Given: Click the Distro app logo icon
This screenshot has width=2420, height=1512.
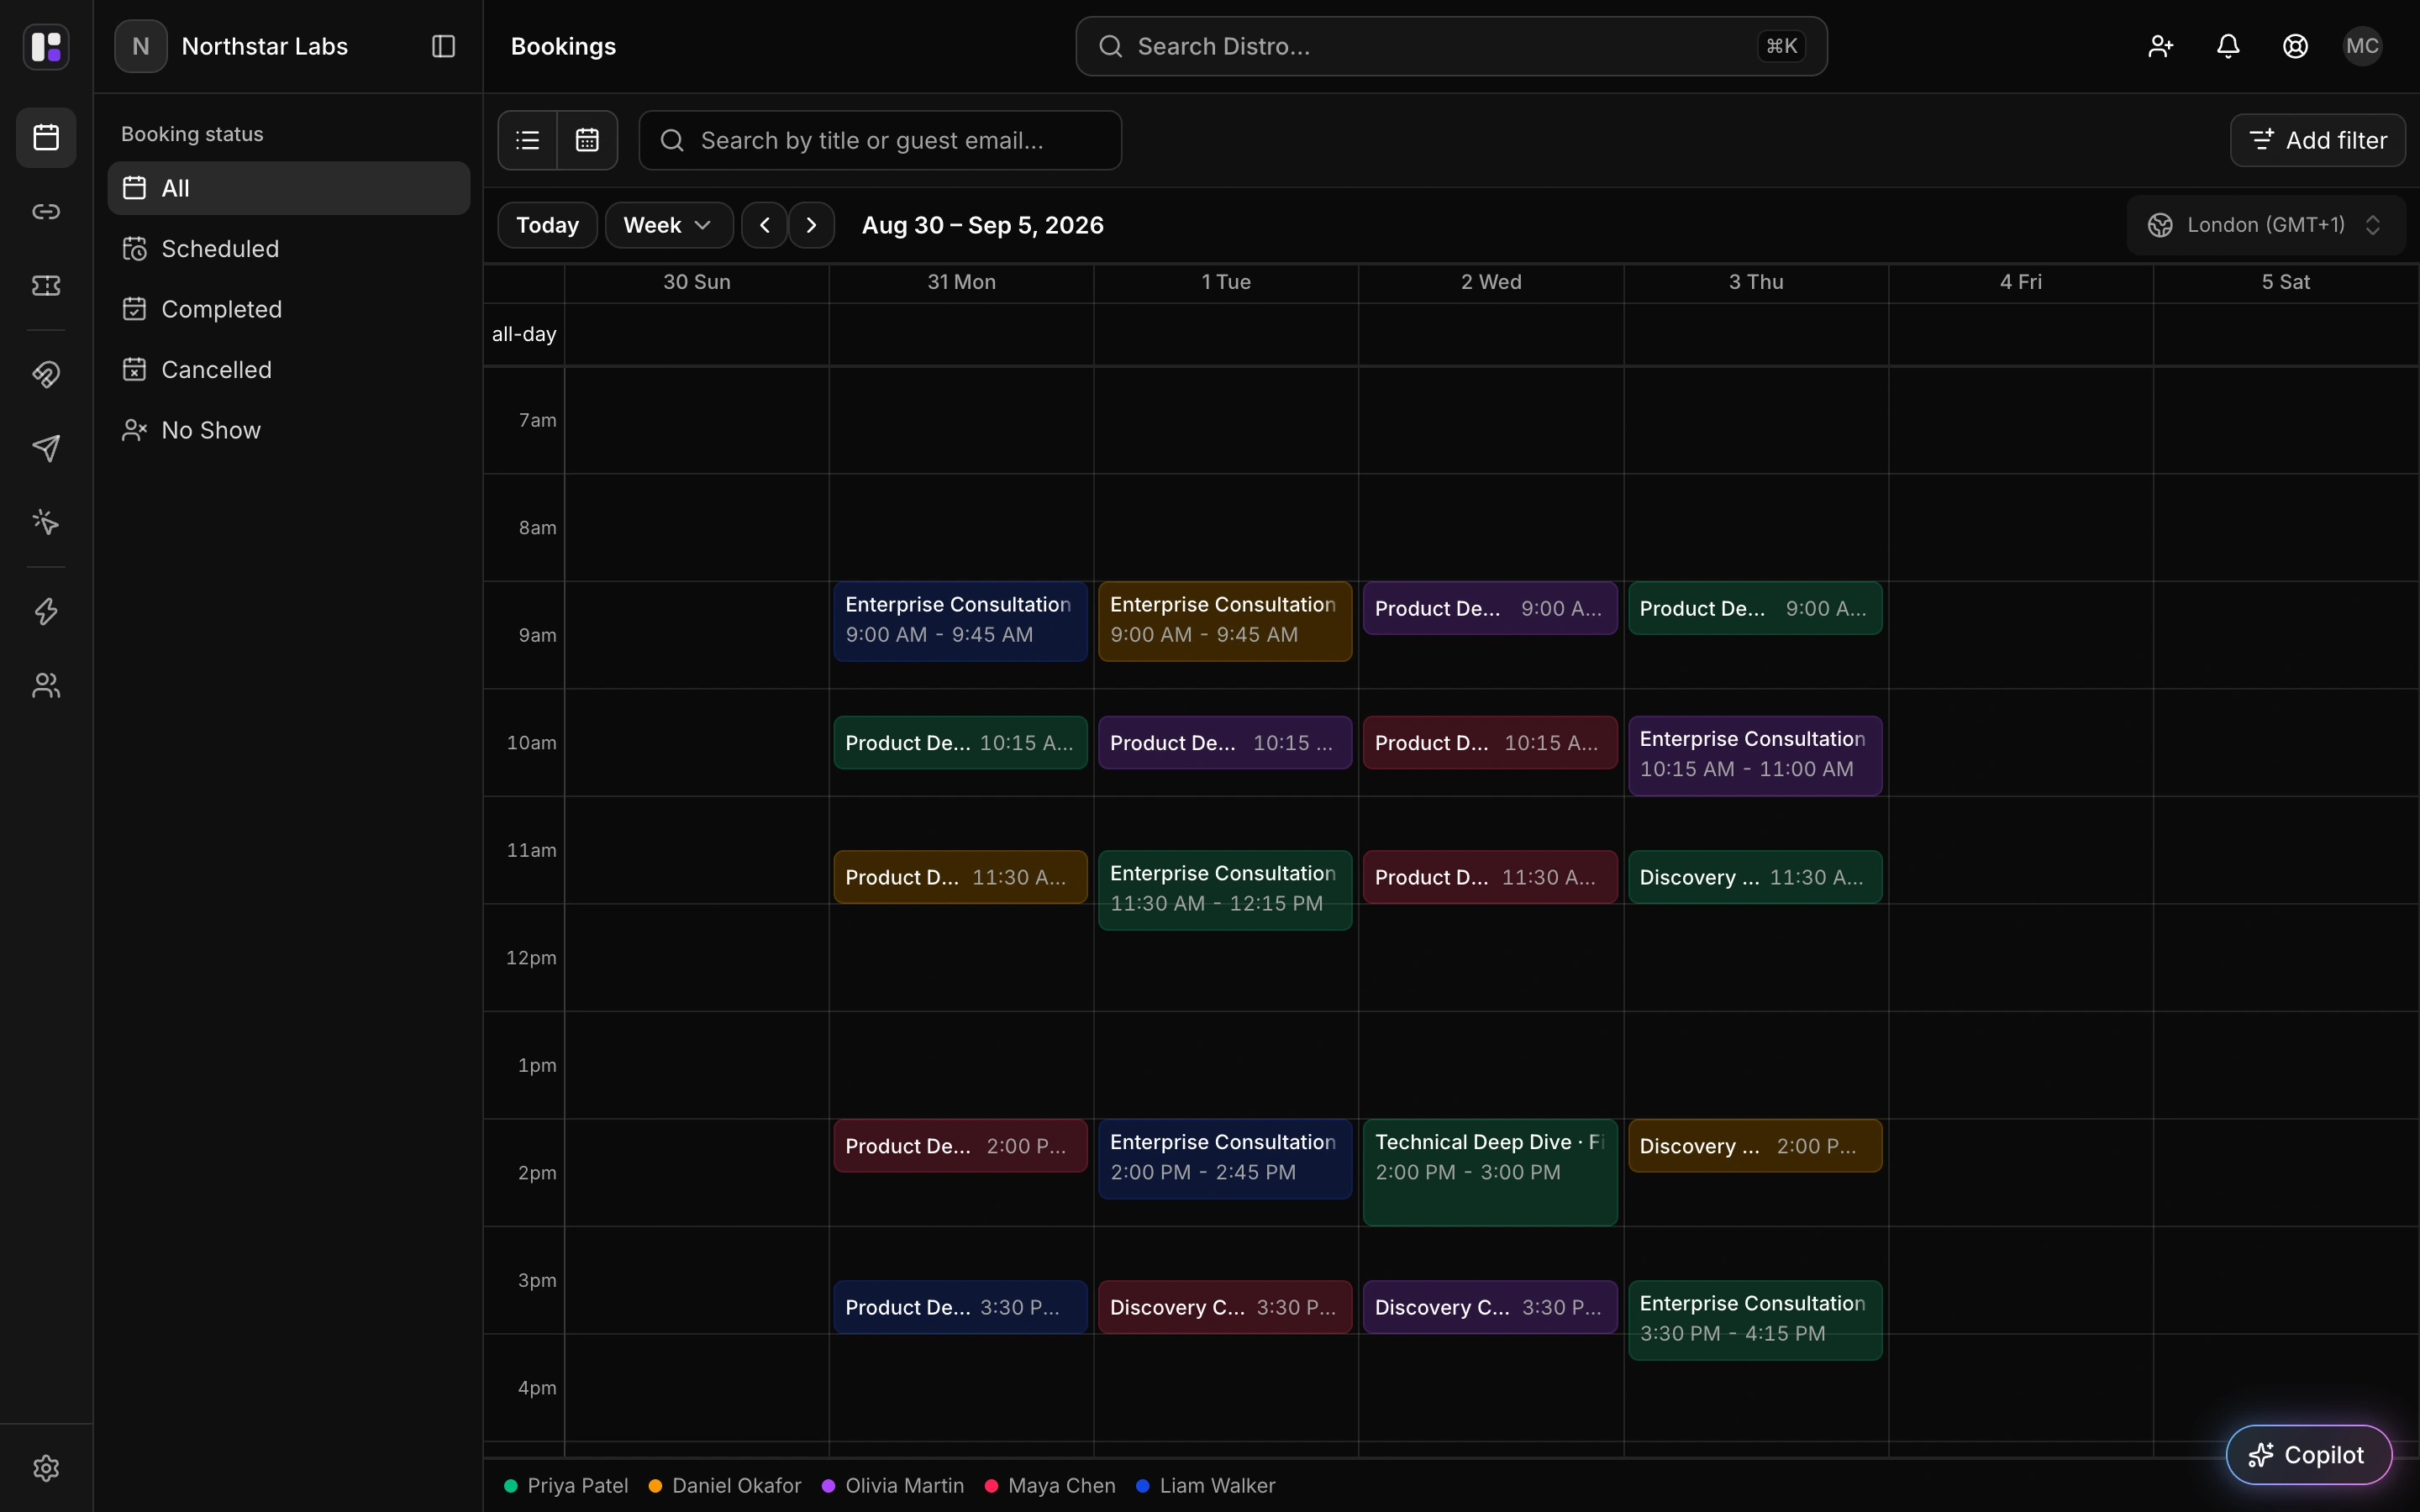Looking at the screenshot, I should click(x=46, y=46).
